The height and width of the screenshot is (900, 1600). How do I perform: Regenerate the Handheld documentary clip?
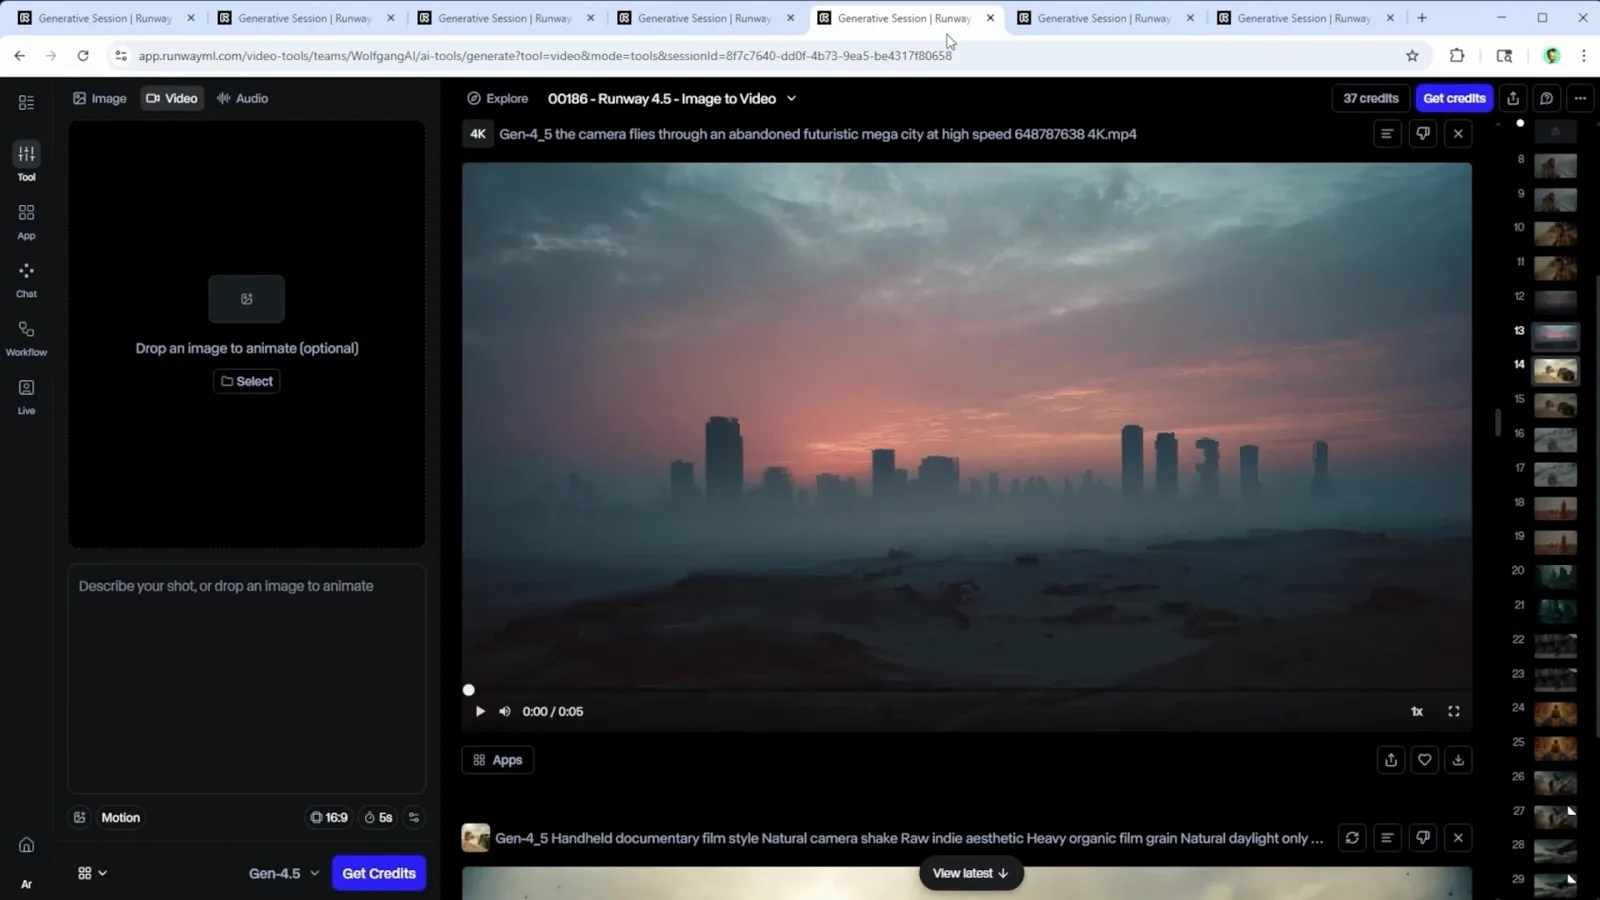coord(1352,838)
